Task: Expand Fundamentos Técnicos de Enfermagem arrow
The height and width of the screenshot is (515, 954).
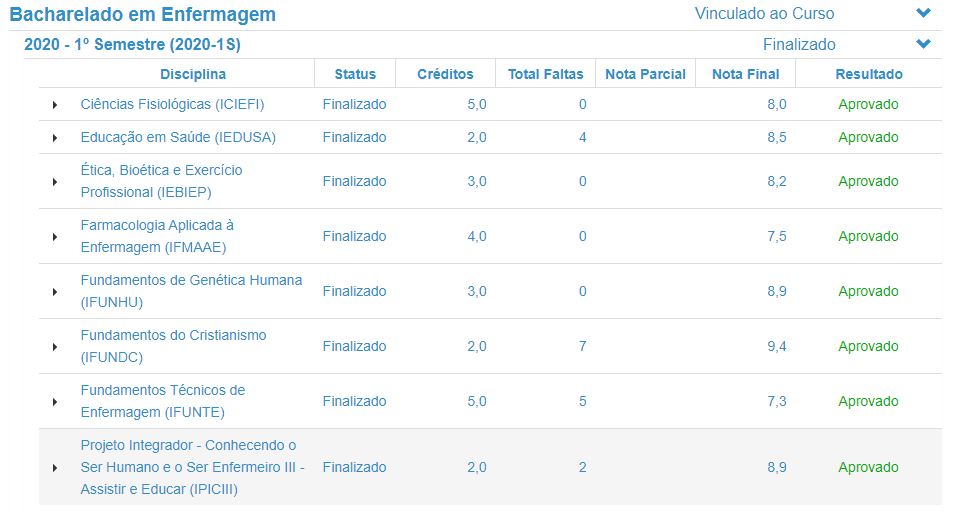Action: pyautogui.click(x=55, y=402)
